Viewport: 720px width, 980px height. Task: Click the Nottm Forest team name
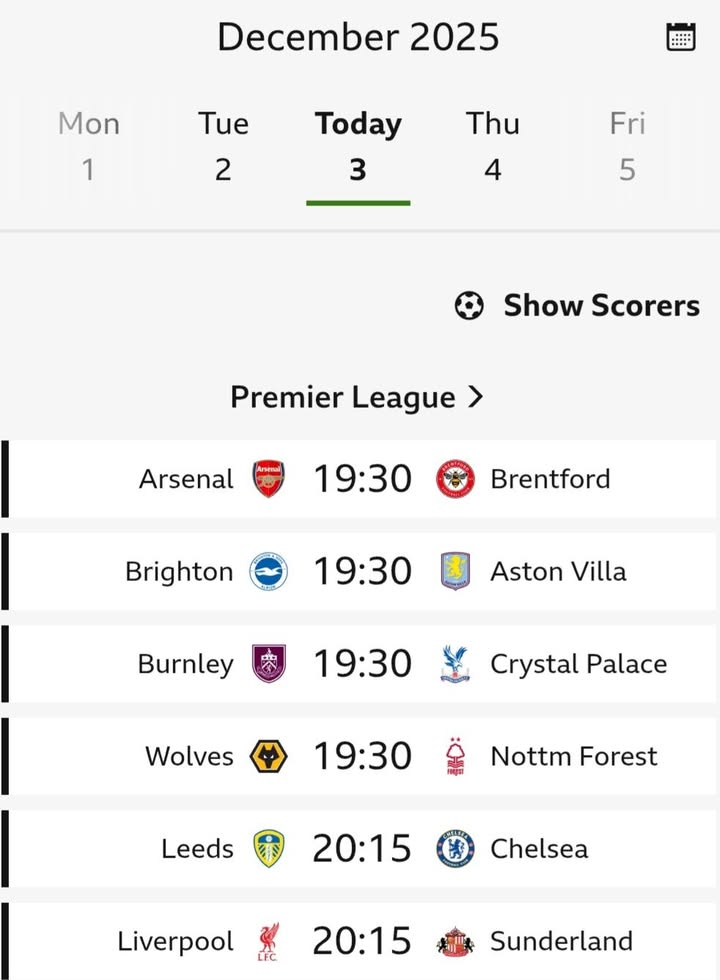tap(573, 756)
